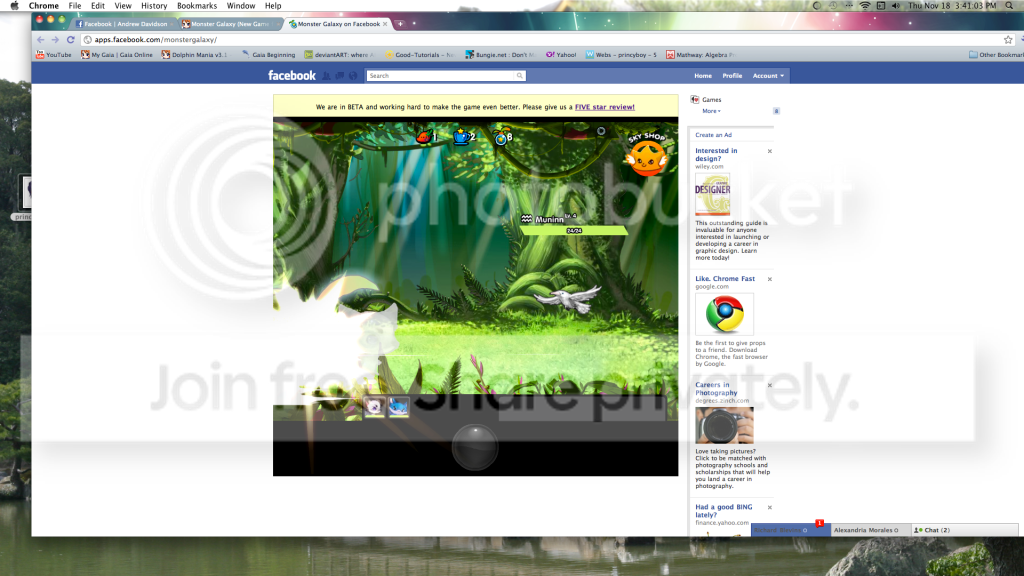Dismiss the Like. Chrome Fast ad

pyautogui.click(x=769, y=280)
